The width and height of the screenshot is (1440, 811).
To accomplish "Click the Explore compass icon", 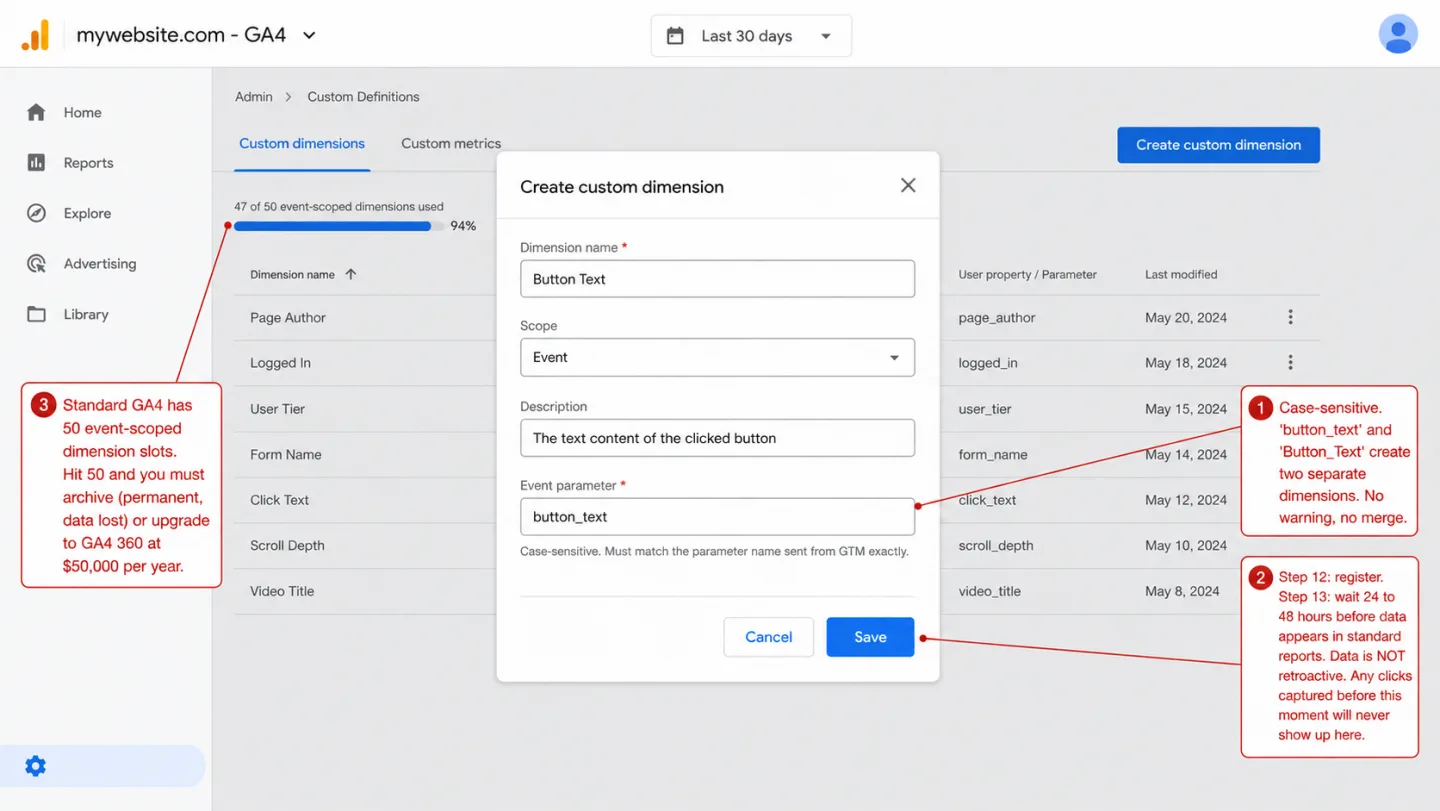I will 36,213.
